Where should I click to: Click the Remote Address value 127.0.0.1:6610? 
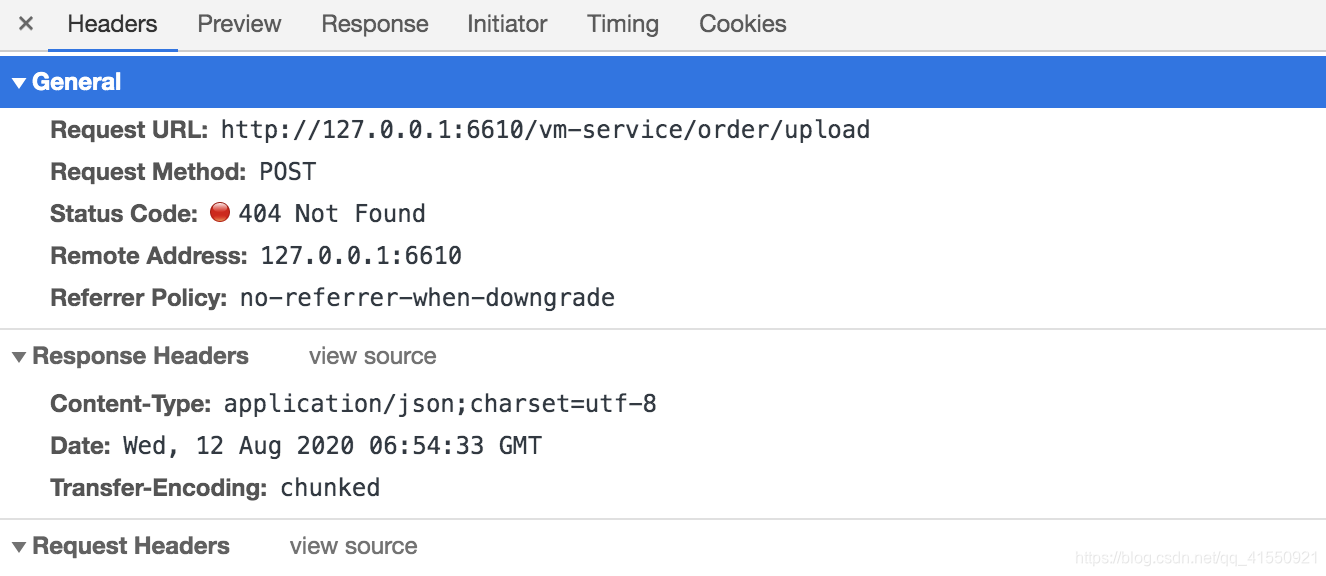coord(361,255)
